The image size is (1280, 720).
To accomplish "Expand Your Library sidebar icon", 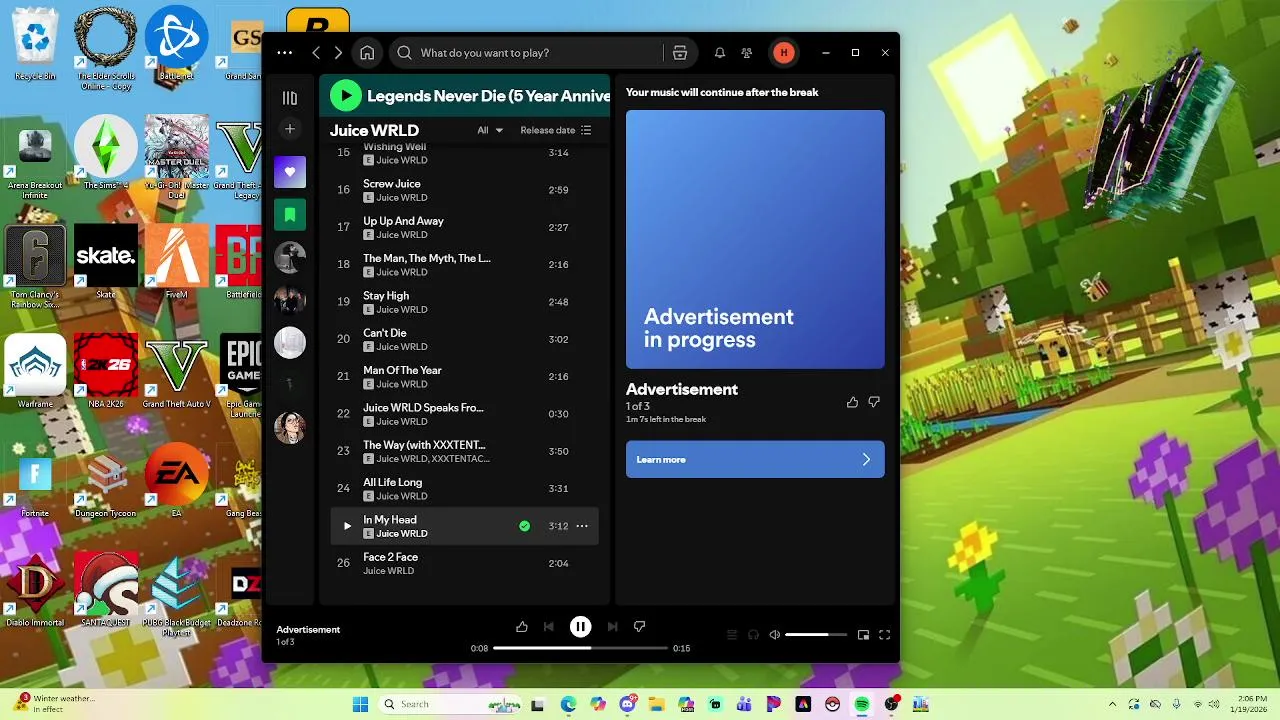I will [290, 98].
